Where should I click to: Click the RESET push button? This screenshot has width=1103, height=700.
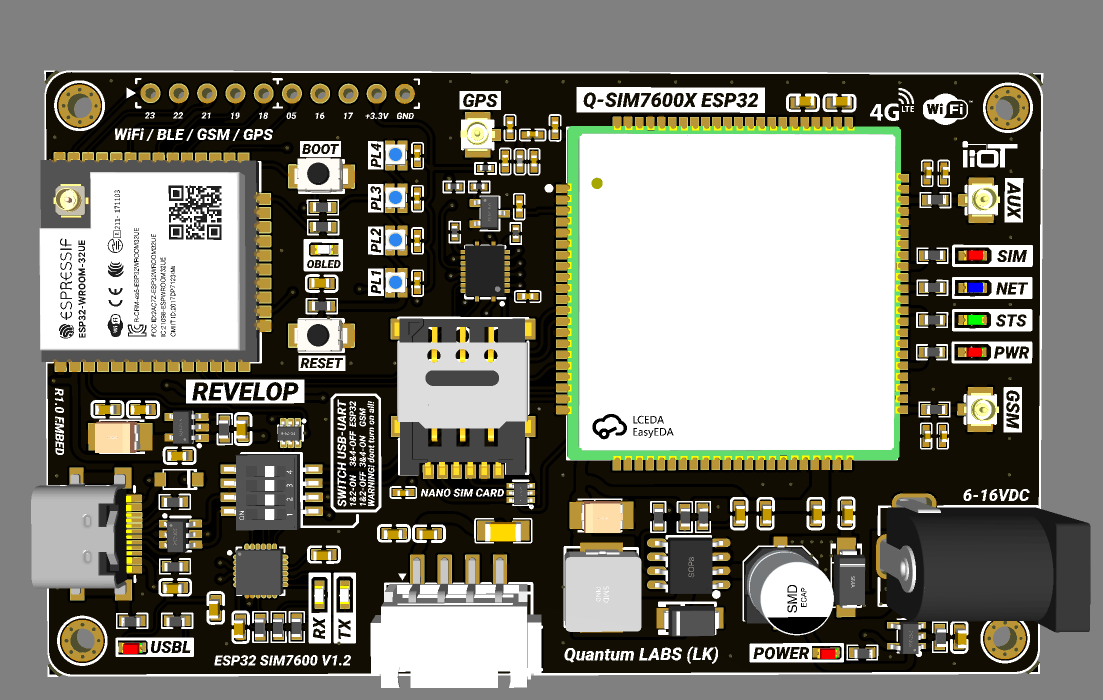(x=319, y=335)
